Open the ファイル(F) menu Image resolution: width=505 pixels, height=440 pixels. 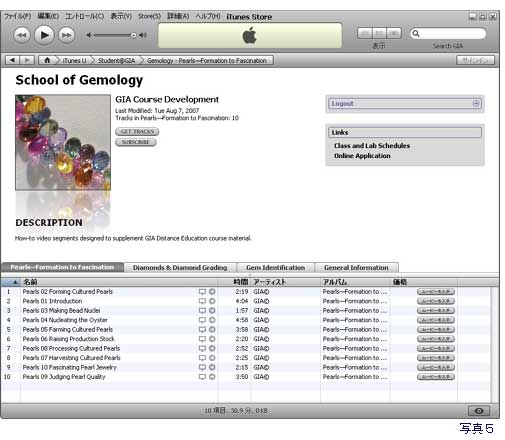pos(17,16)
